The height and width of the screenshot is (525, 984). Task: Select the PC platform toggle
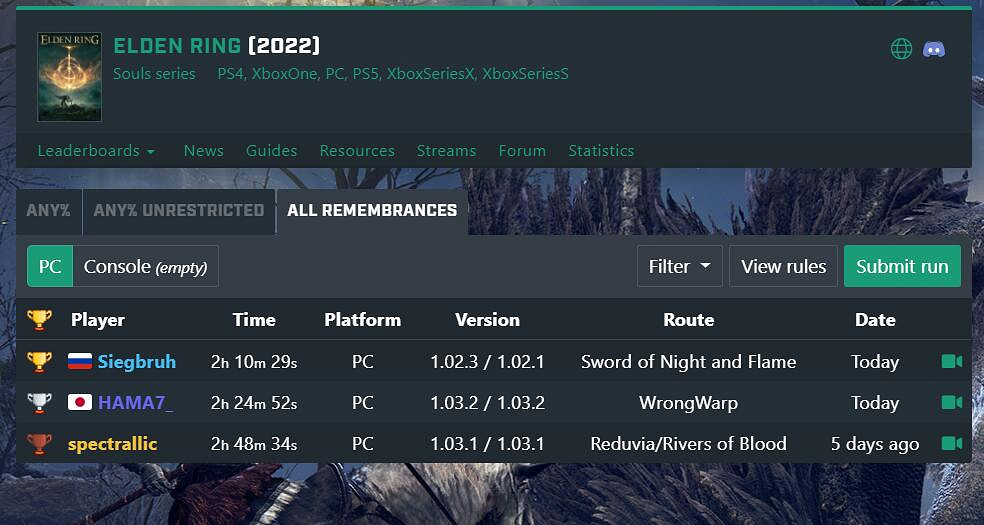50,266
